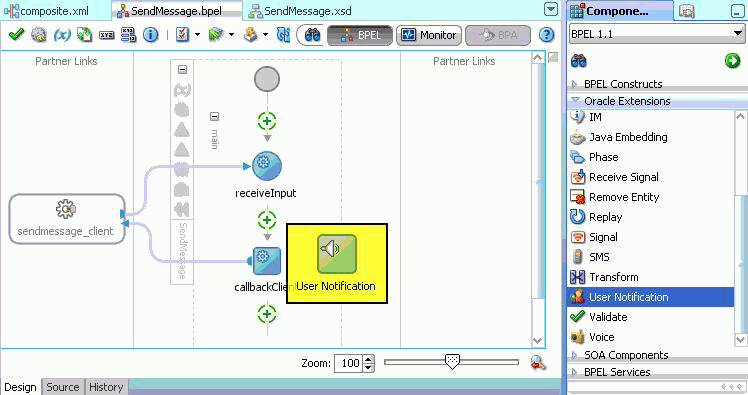
Task: Open the editor tab list dropdown
Action: [x=551, y=9]
